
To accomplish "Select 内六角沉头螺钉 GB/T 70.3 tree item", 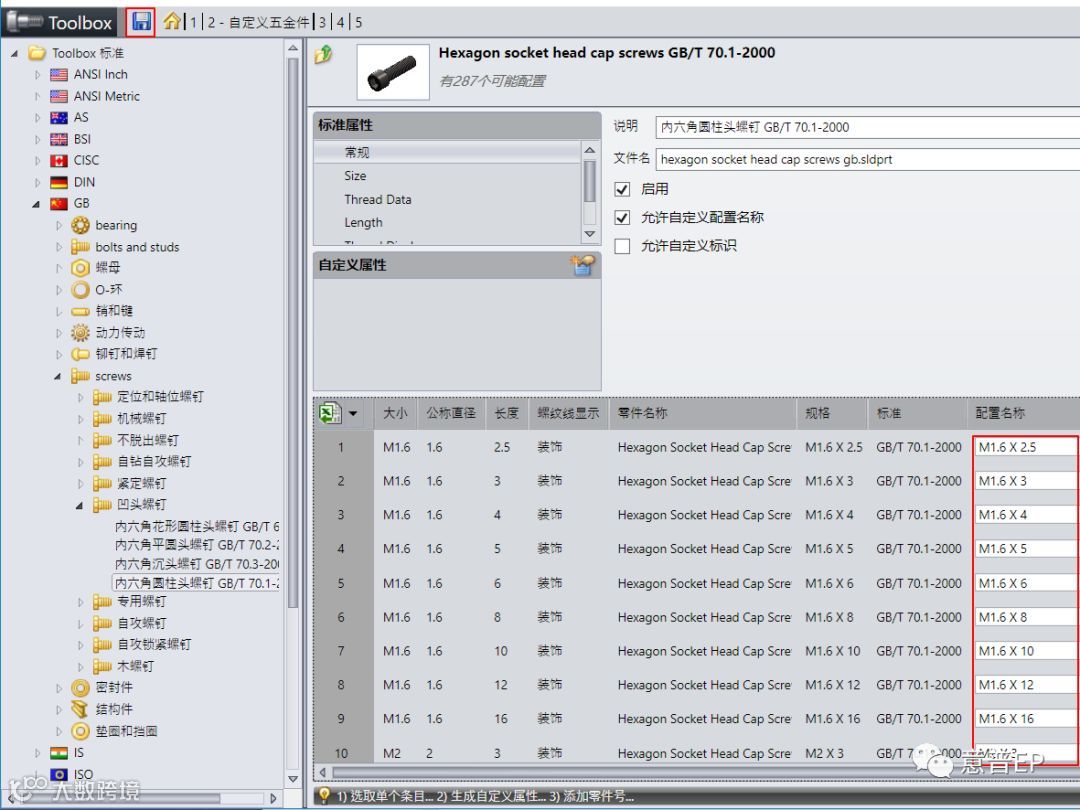I will 196,564.
